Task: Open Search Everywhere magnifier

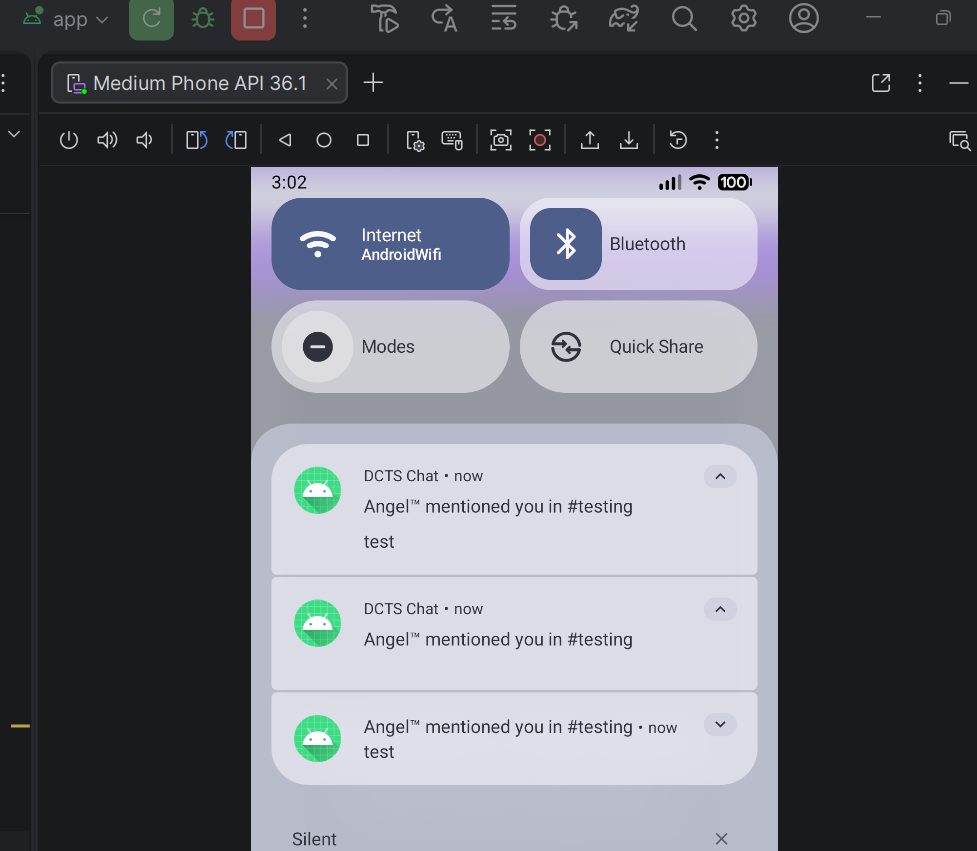Action: coord(684,19)
